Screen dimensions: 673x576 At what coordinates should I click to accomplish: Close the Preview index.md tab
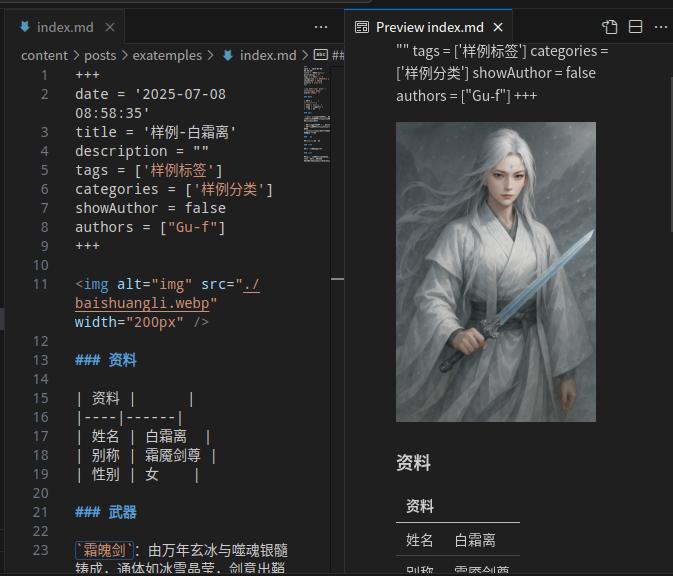pos(499,27)
